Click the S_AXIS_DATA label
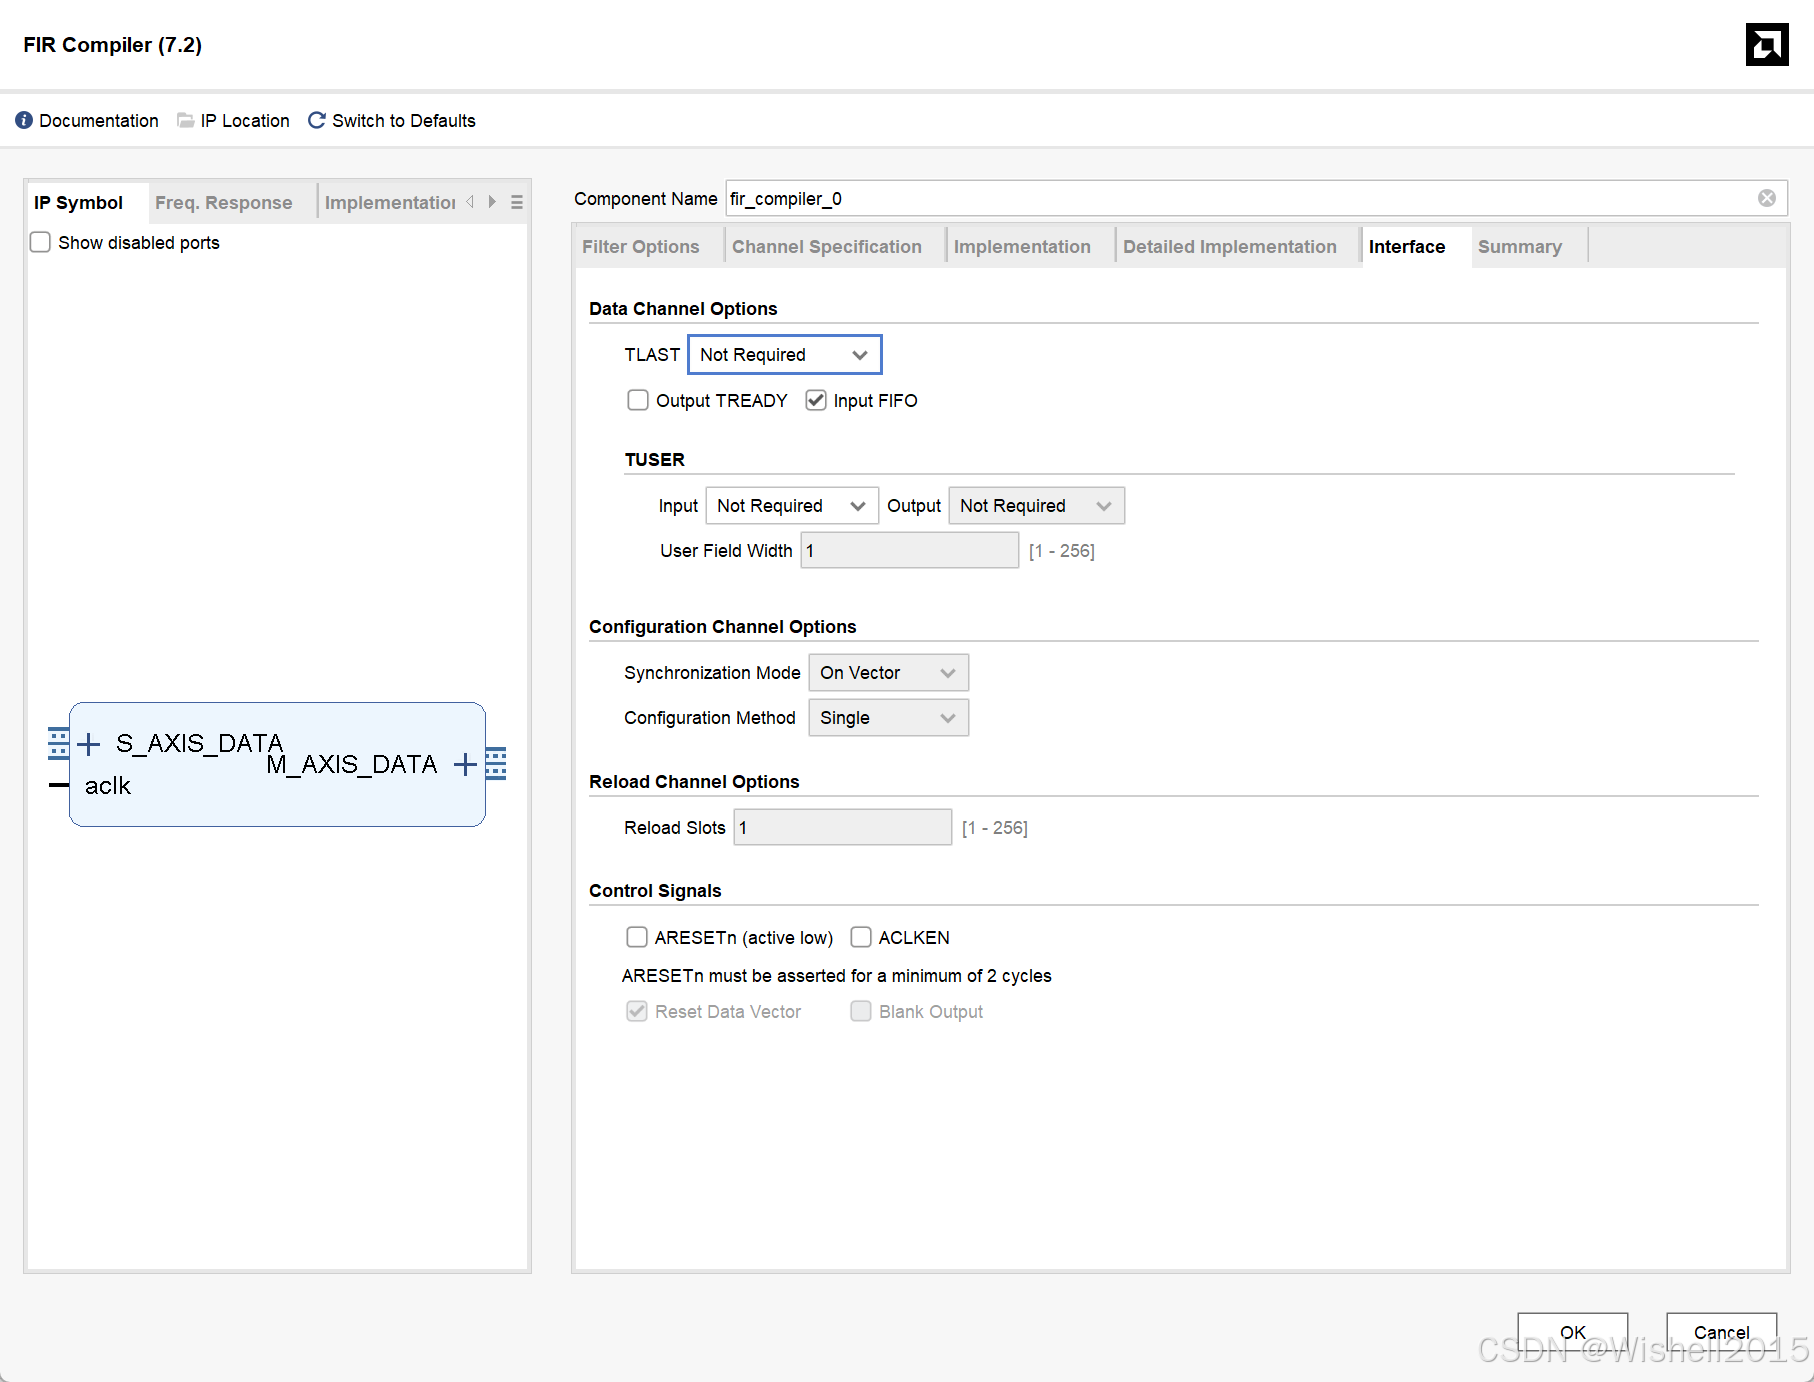Screen dimensions: 1814x1382 [x=200, y=744]
